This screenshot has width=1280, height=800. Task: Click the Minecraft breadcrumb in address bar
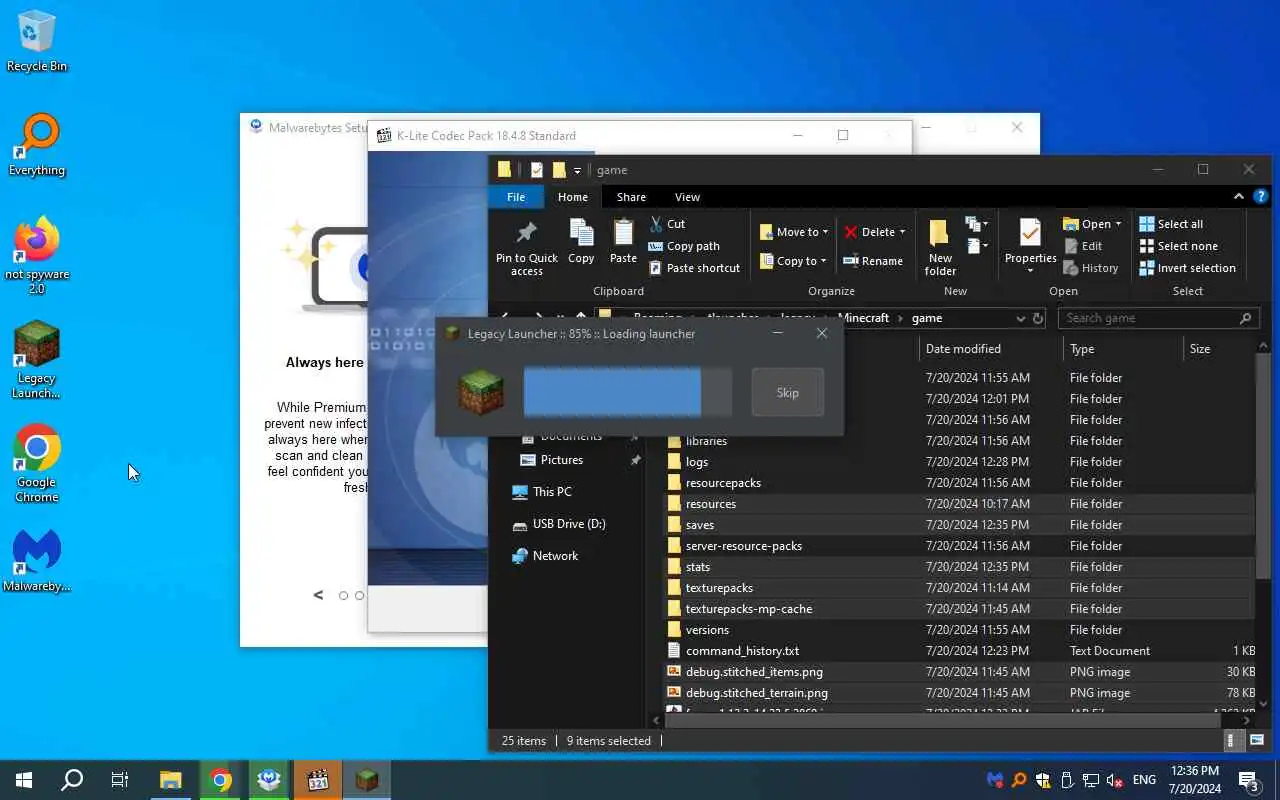863,318
